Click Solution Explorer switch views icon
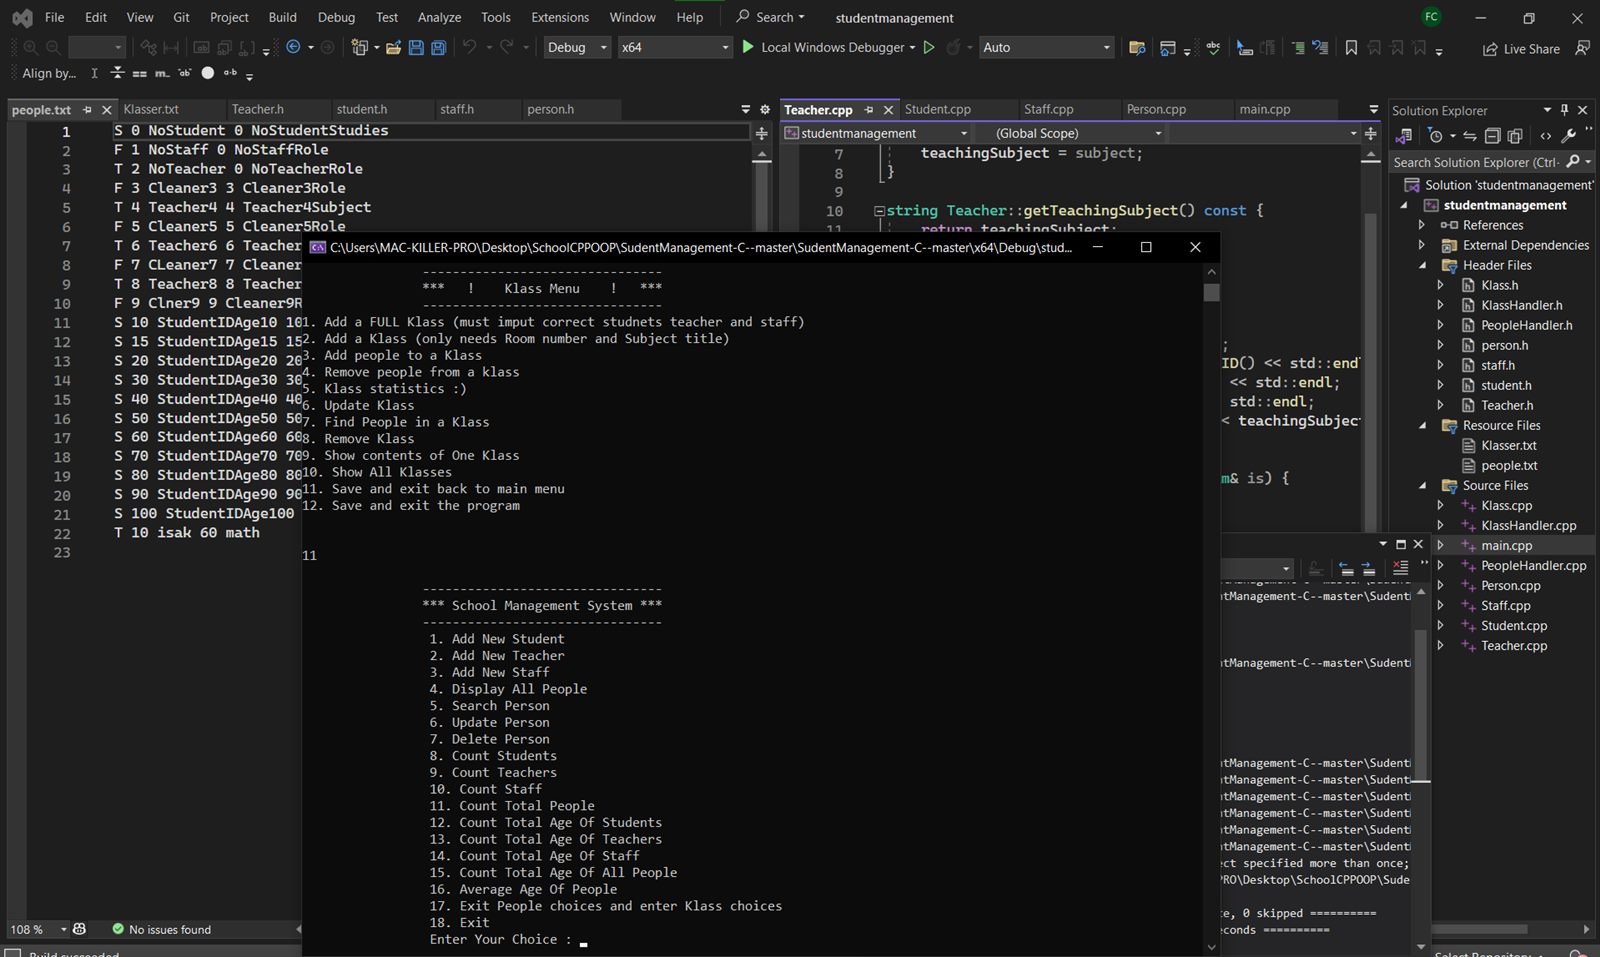The height and width of the screenshot is (957, 1600). tap(1404, 136)
